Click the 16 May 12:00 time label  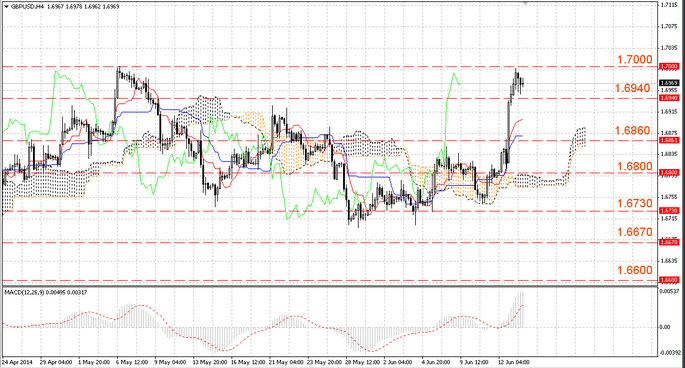[x=248, y=362]
